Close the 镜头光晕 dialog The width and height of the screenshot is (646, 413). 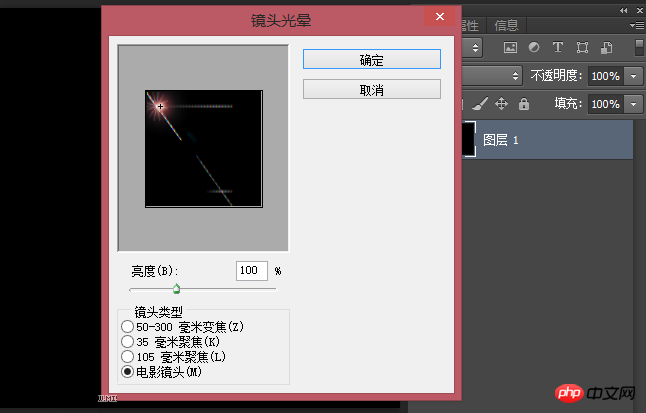point(440,16)
